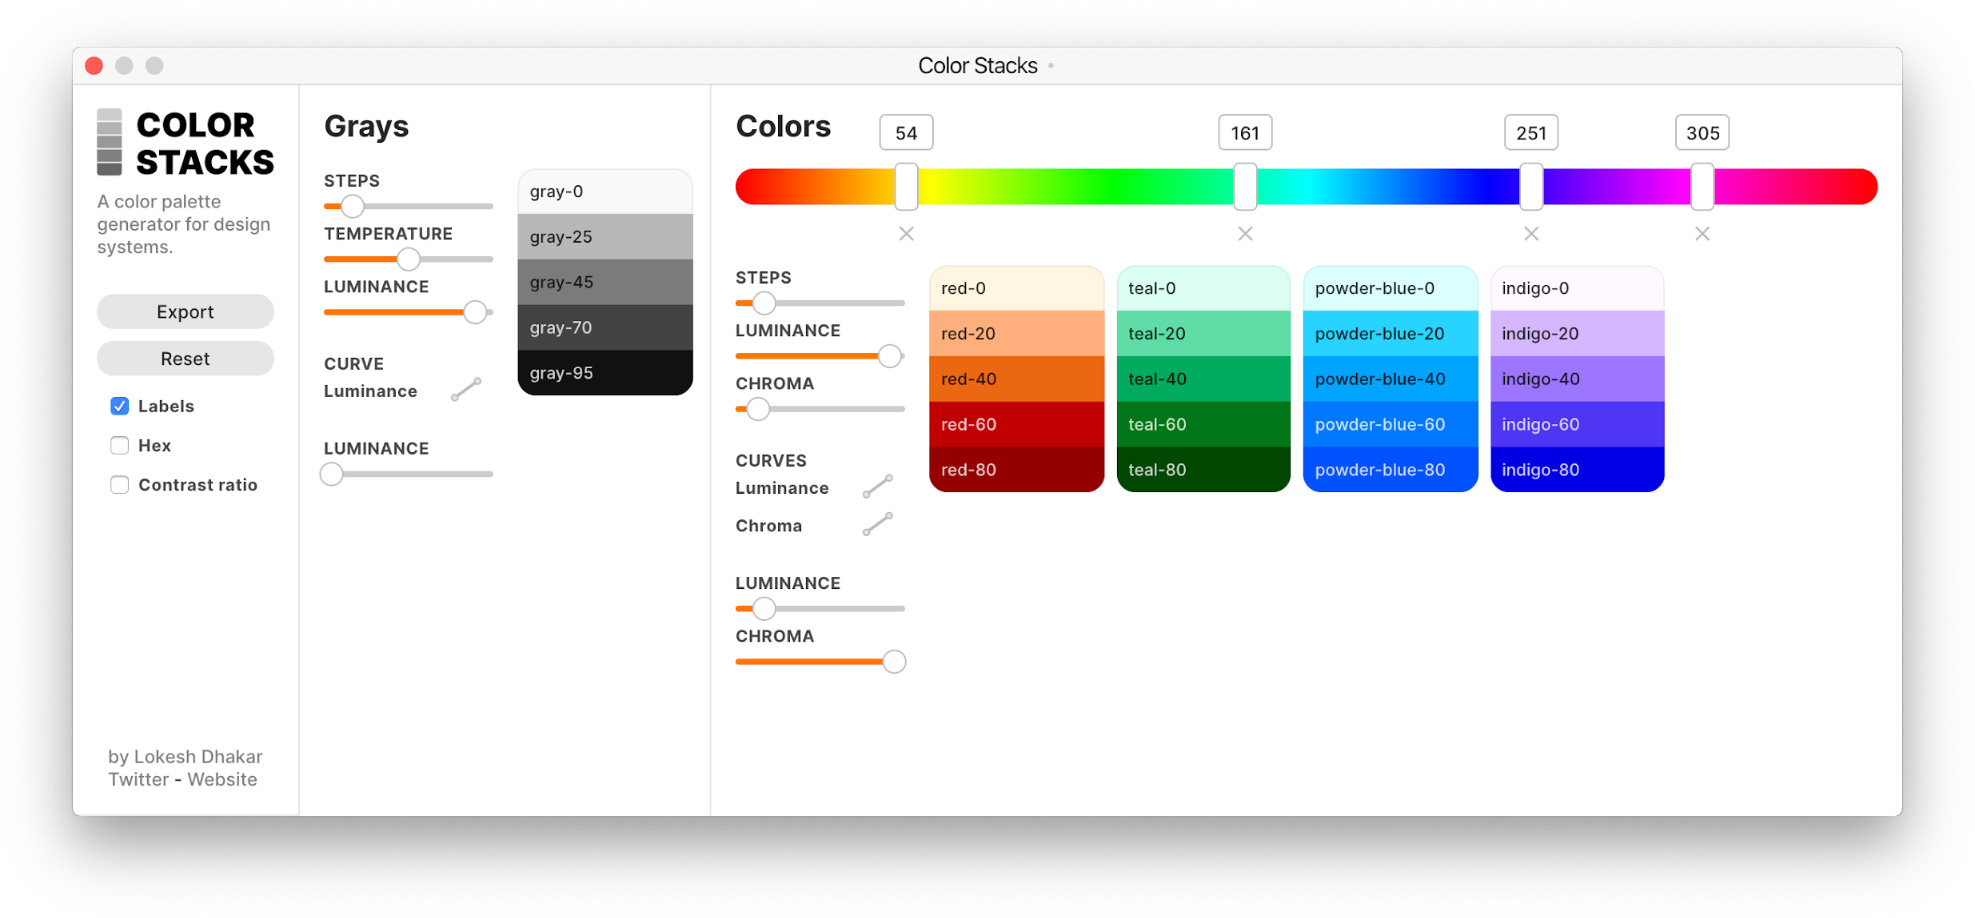Image resolution: width=1975 pixels, height=918 pixels.
Task: Enable the Contrast ratio checkbox
Action: (120, 485)
